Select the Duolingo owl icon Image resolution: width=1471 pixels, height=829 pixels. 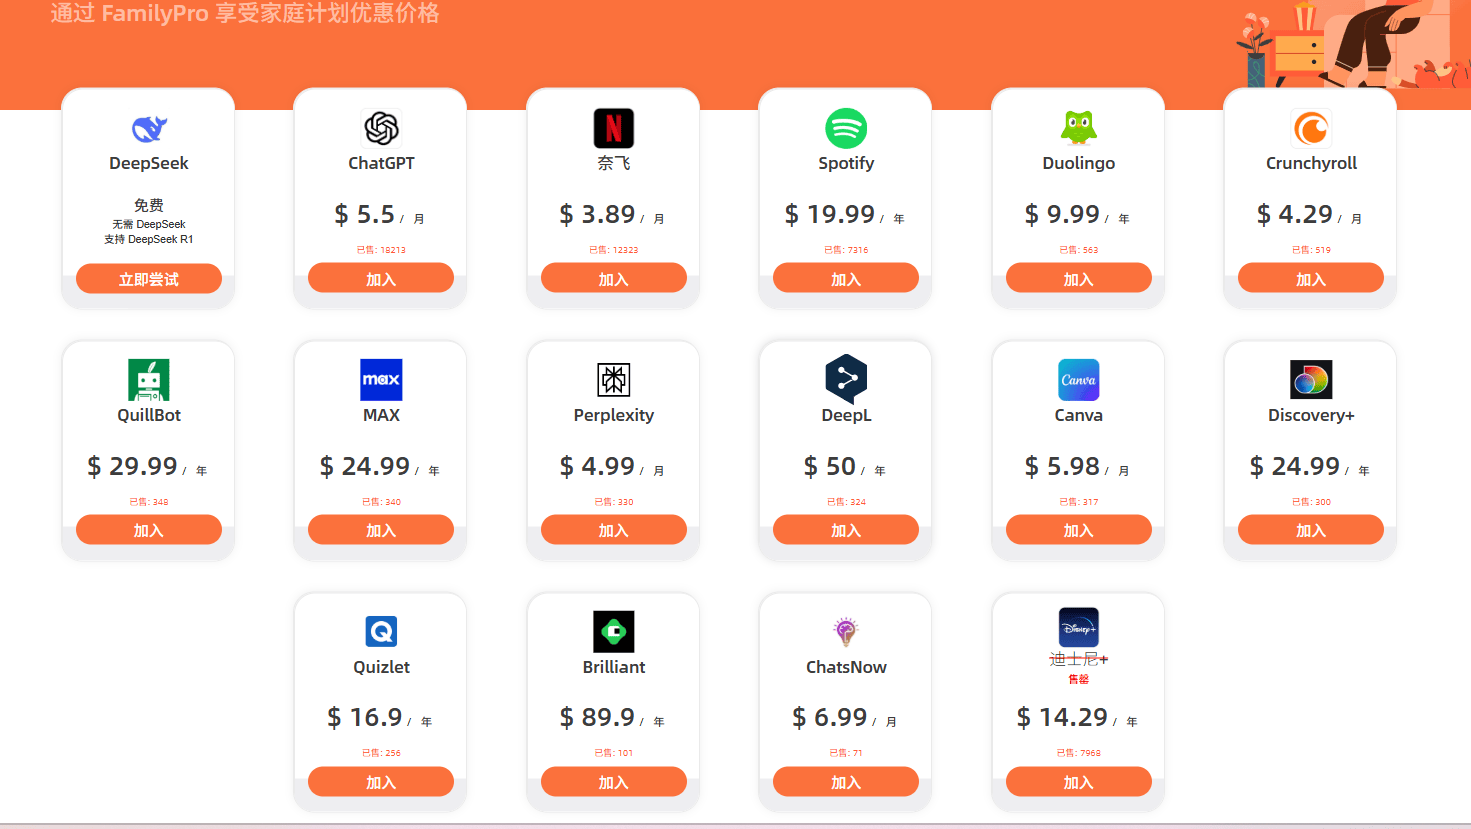pos(1078,128)
